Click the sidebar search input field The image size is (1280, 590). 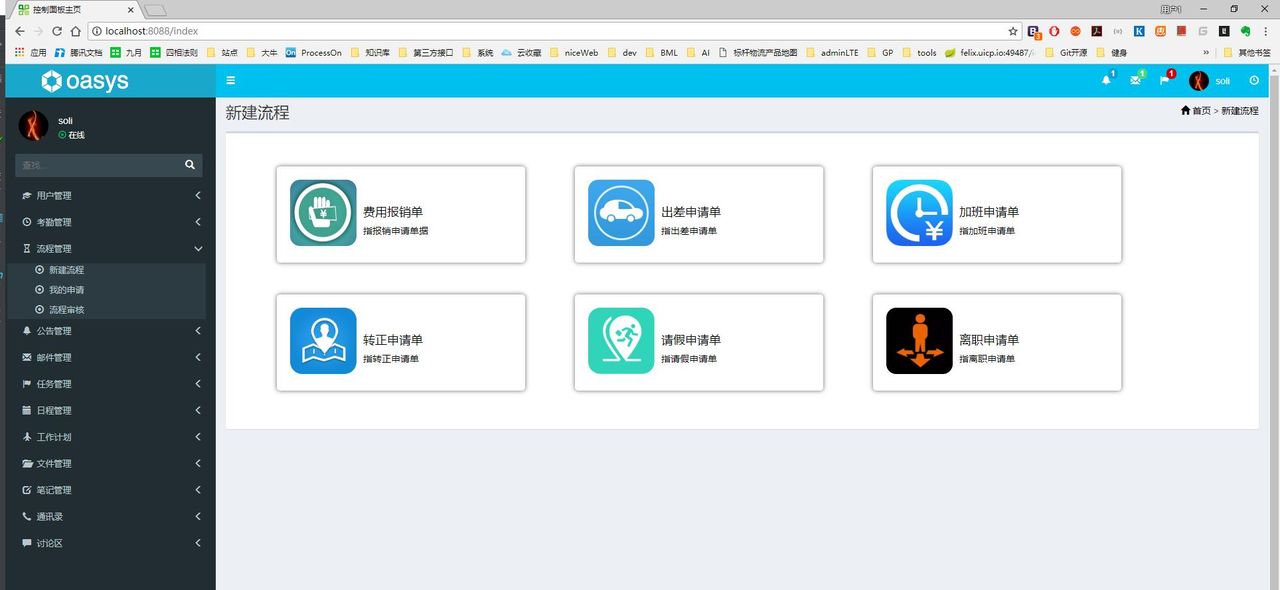(x=98, y=165)
